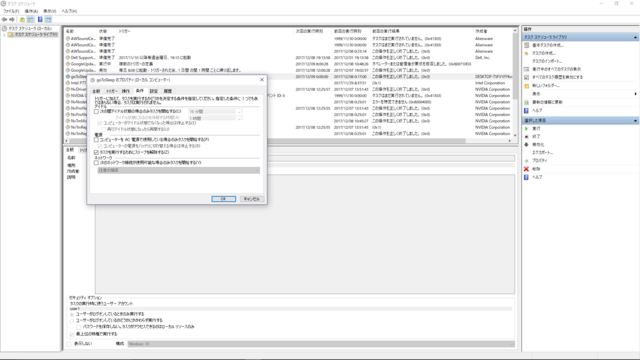This screenshot has width=640, height=360.
Task: Close the goToSleep properties dialog
Action: click(262, 80)
